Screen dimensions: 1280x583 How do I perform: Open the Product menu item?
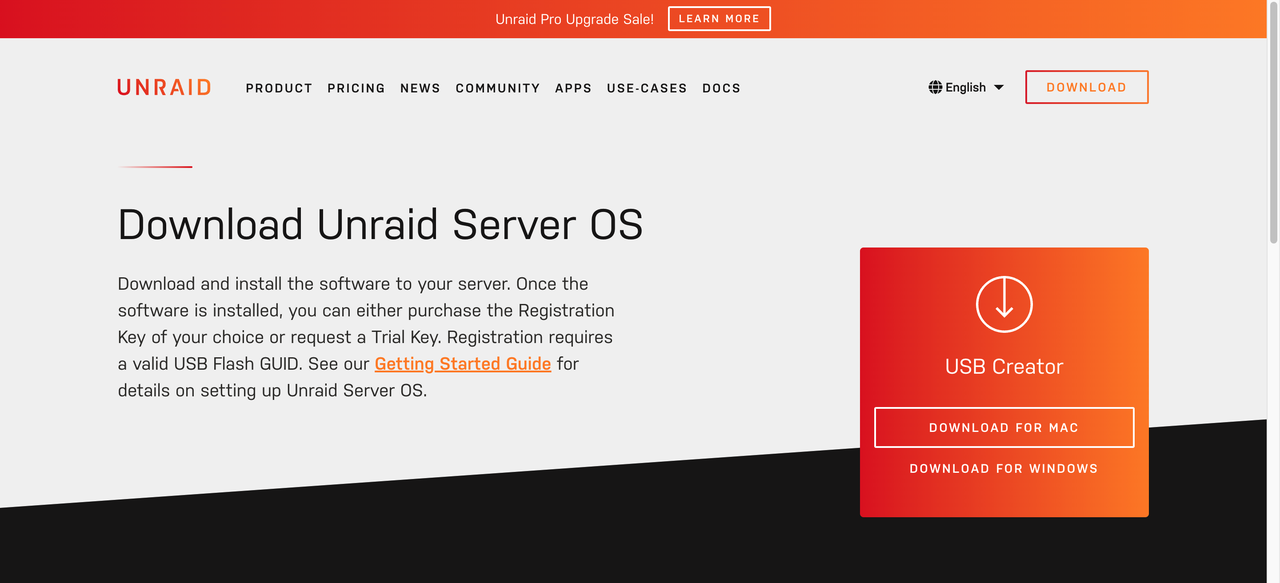pos(279,88)
